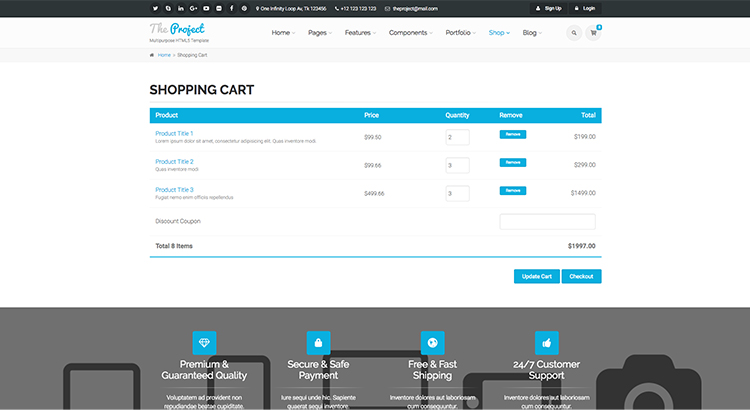Image resolution: width=750 pixels, height=410 pixels.
Task: Focus the quantity field for Product Title 3
Action: click(457, 193)
